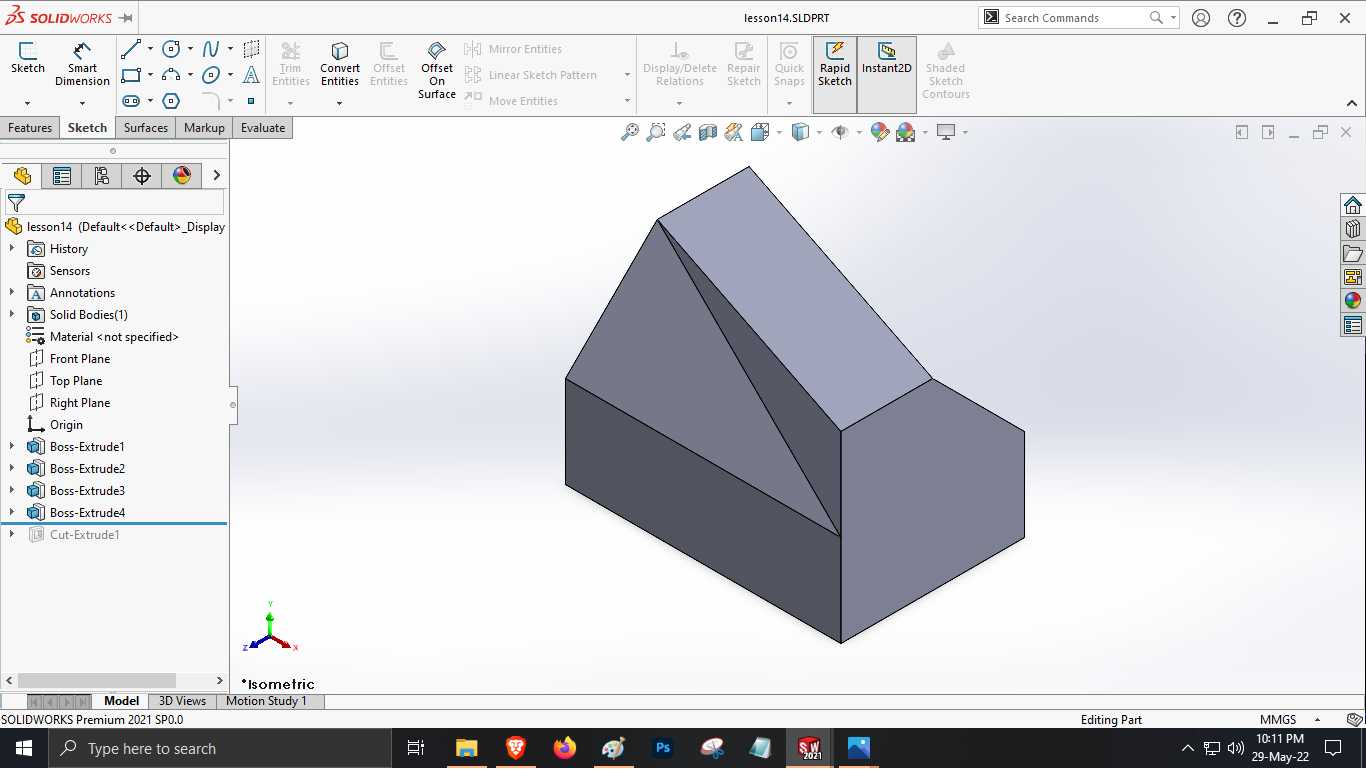Image resolution: width=1366 pixels, height=780 pixels.
Task: Open the Design Library task pane icon
Action: pyautogui.click(x=1353, y=229)
